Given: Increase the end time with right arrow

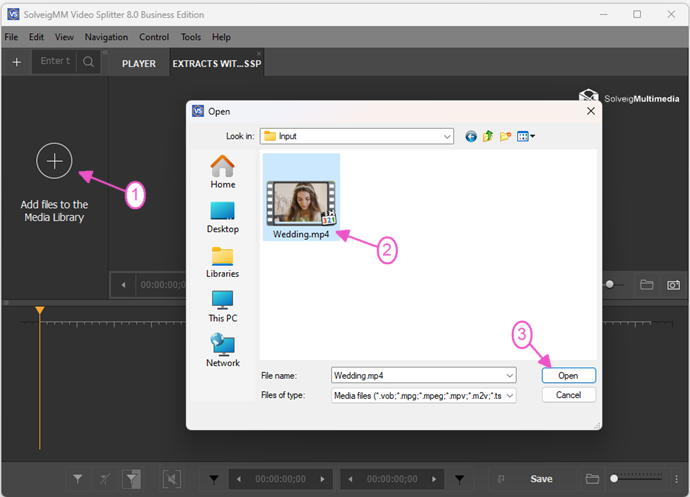Looking at the screenshot, I should point(434,479).
